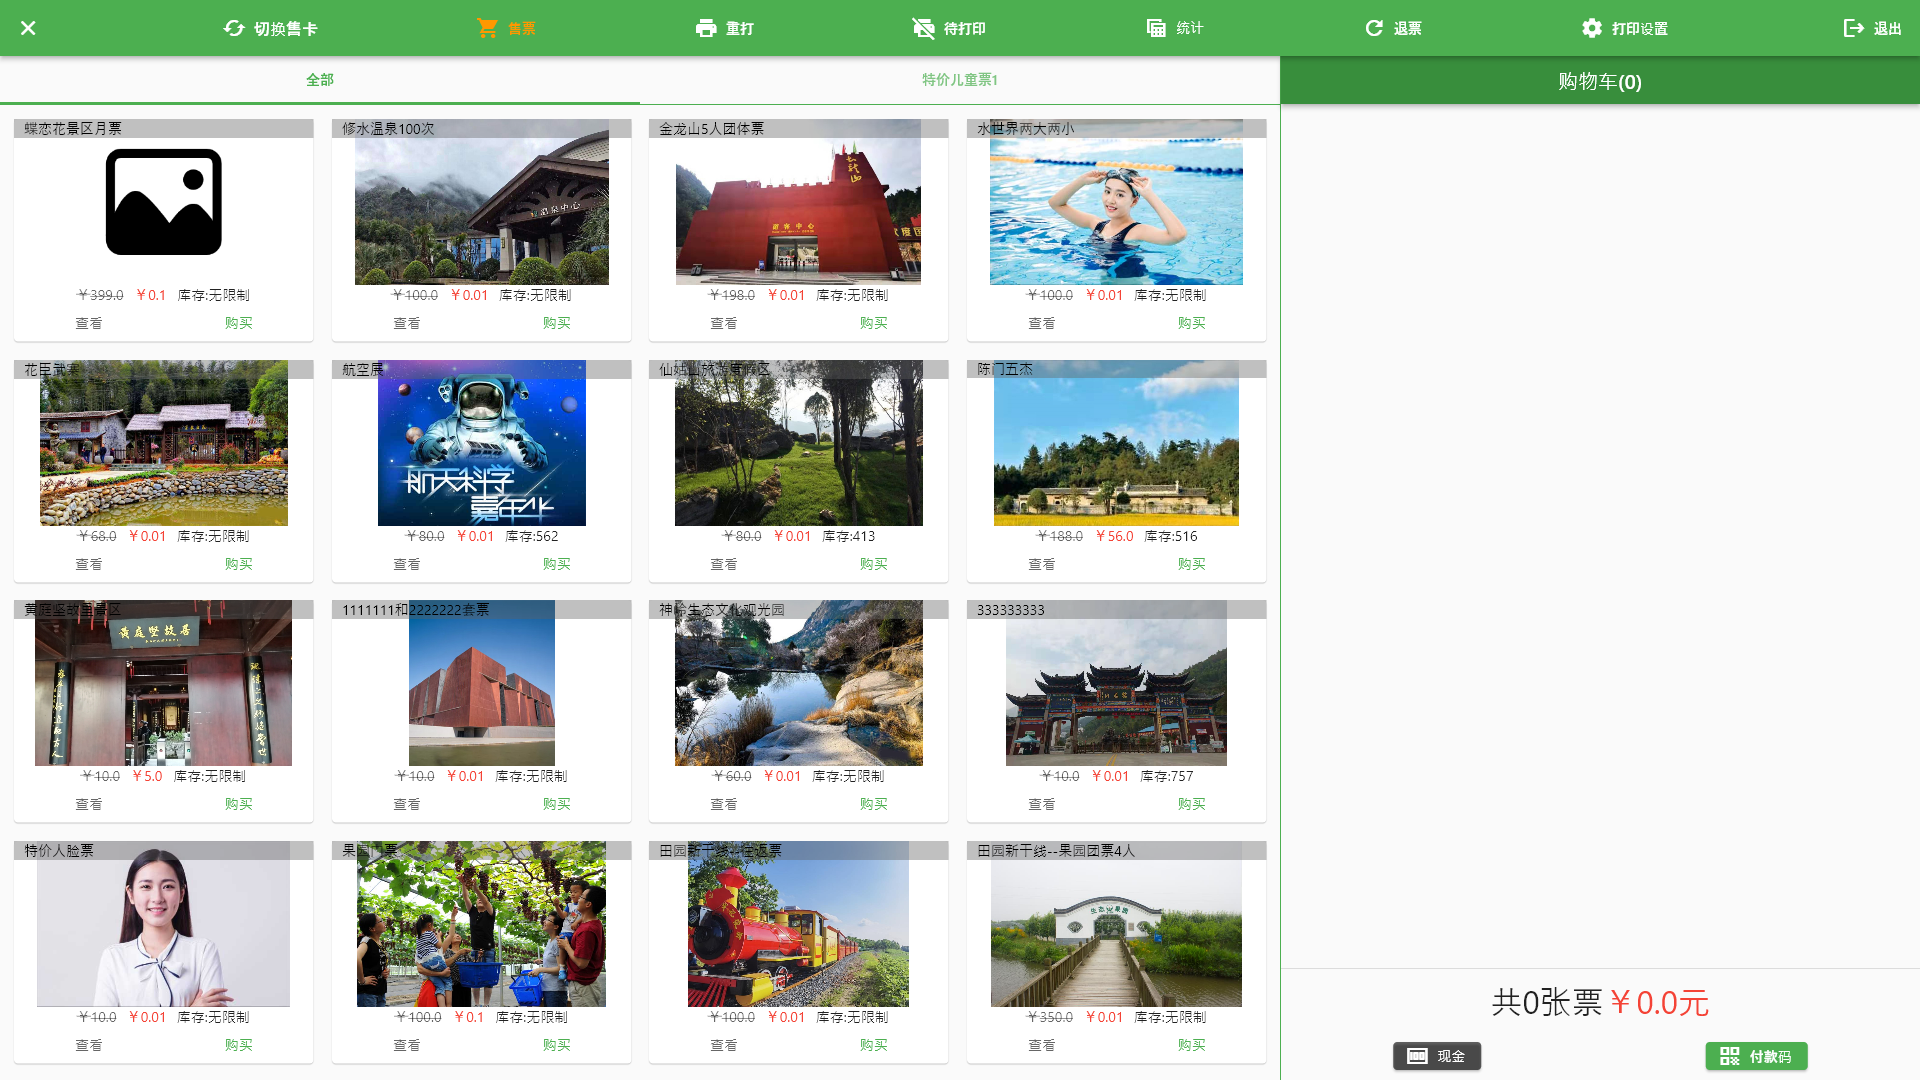Click the swimmer photo of 水世界两大两小
The height and width of the screenshot is (1080, 1920).
click(1116, 202)
